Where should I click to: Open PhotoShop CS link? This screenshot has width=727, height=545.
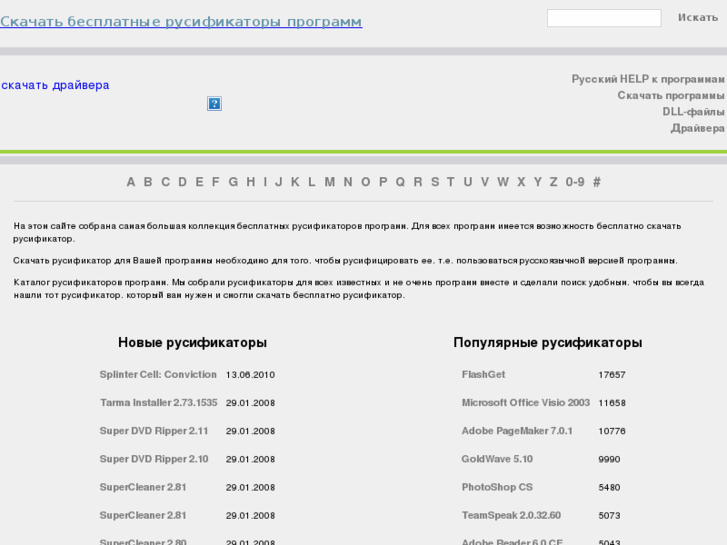click(497, 487)
